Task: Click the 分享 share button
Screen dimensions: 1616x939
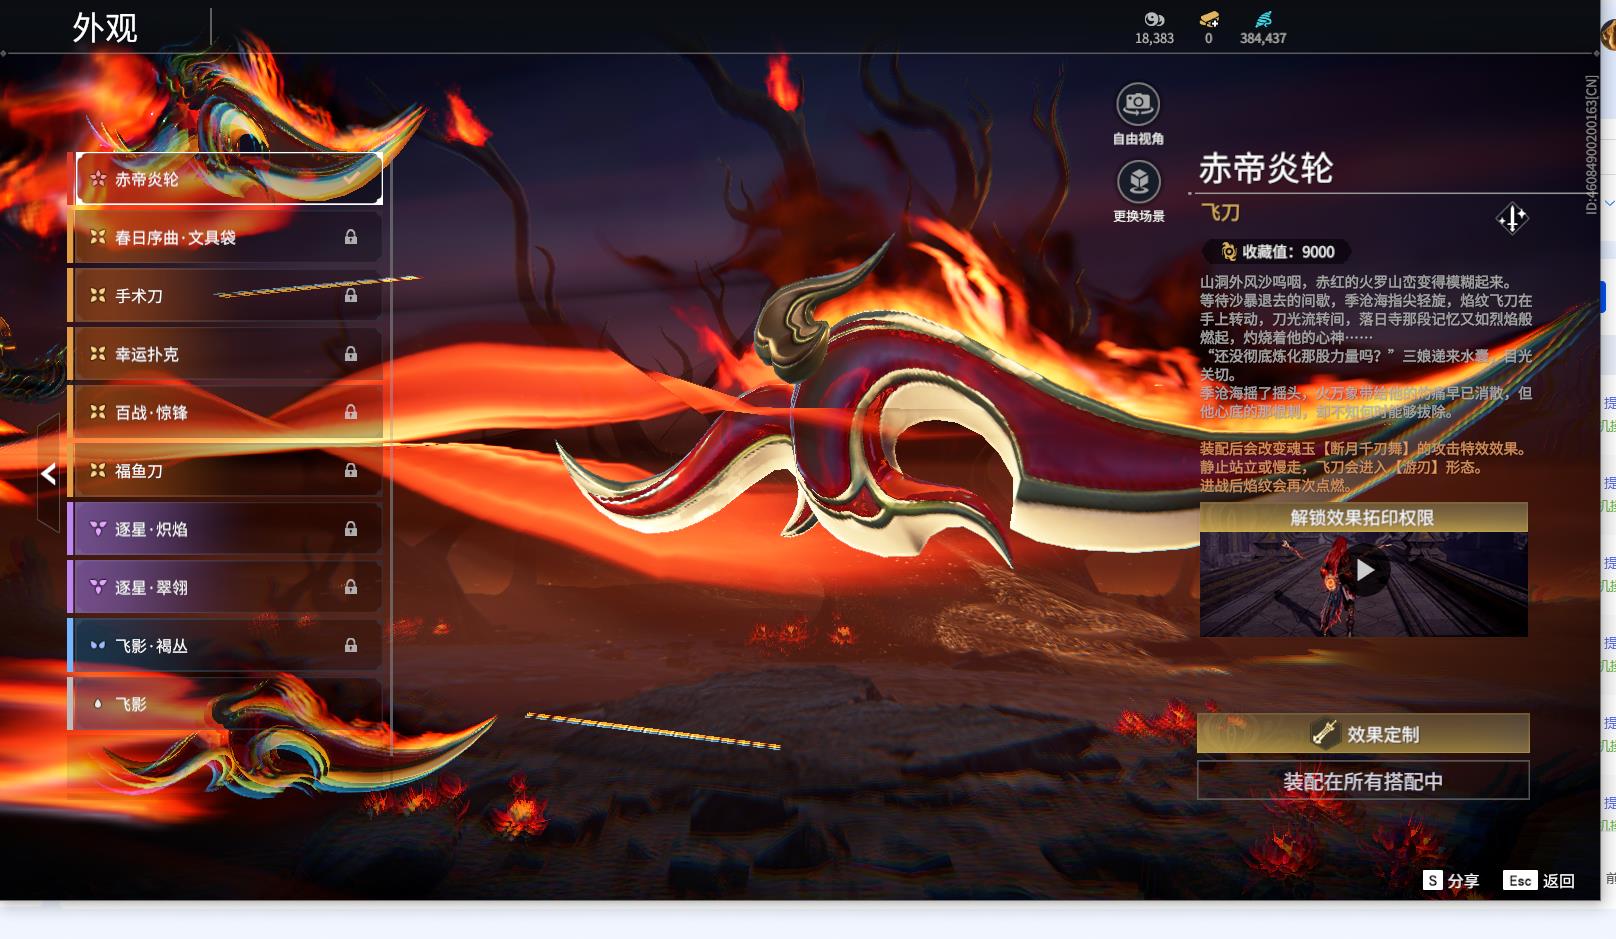Action: click(1451, 880)
